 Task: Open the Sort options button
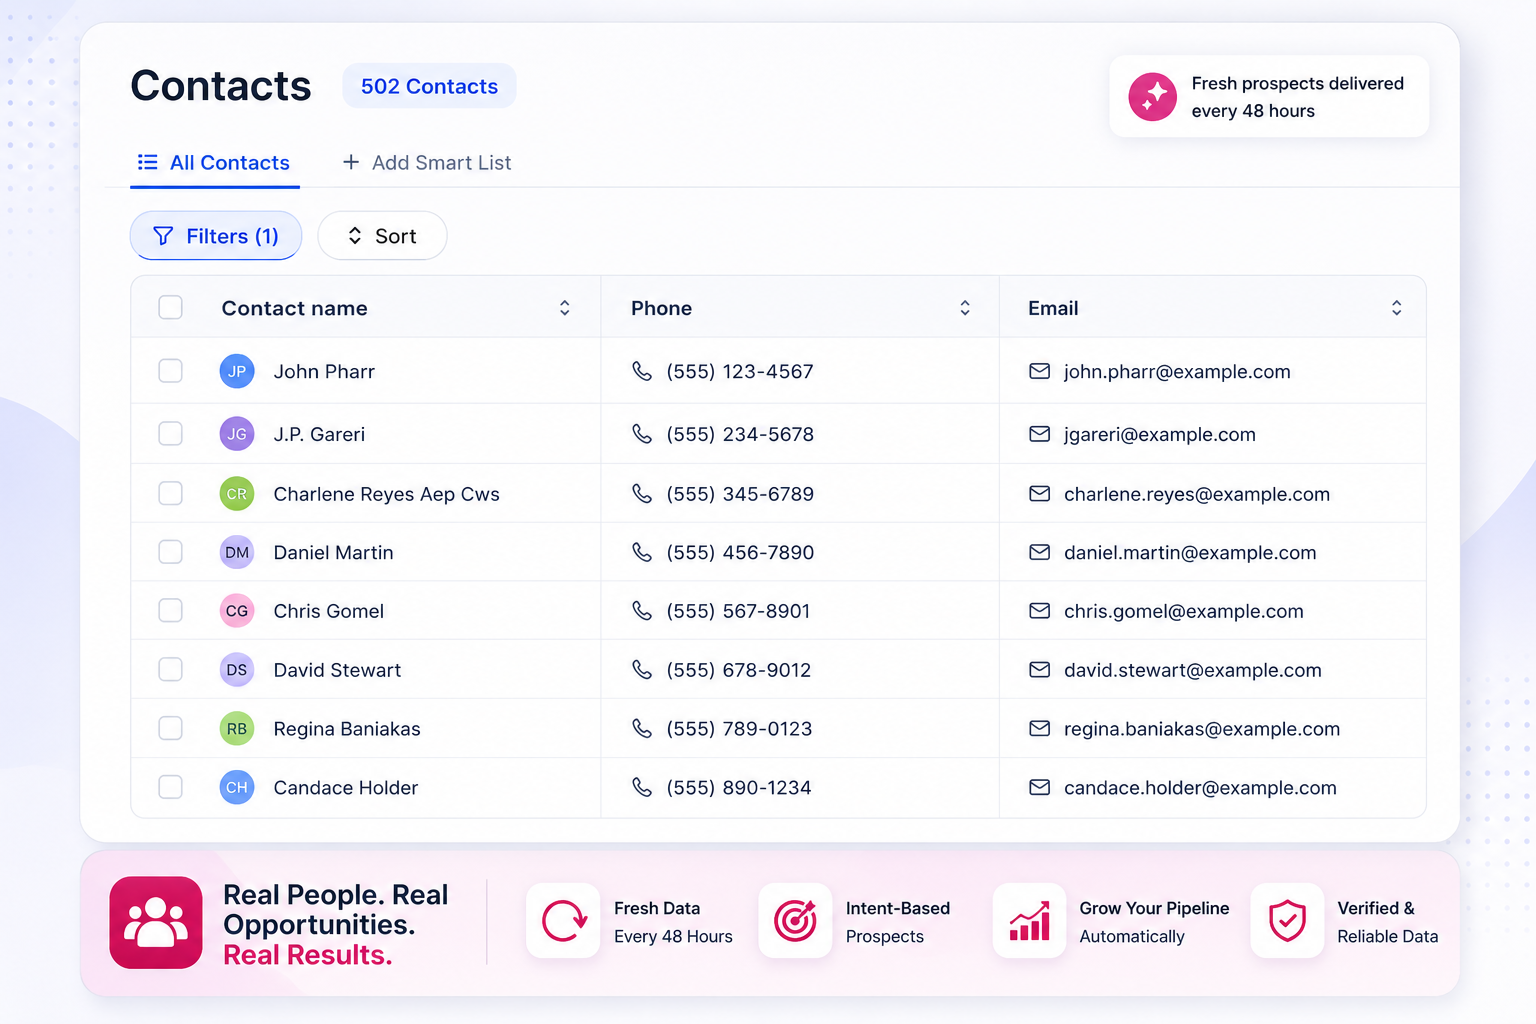click(x=382, y=236)
